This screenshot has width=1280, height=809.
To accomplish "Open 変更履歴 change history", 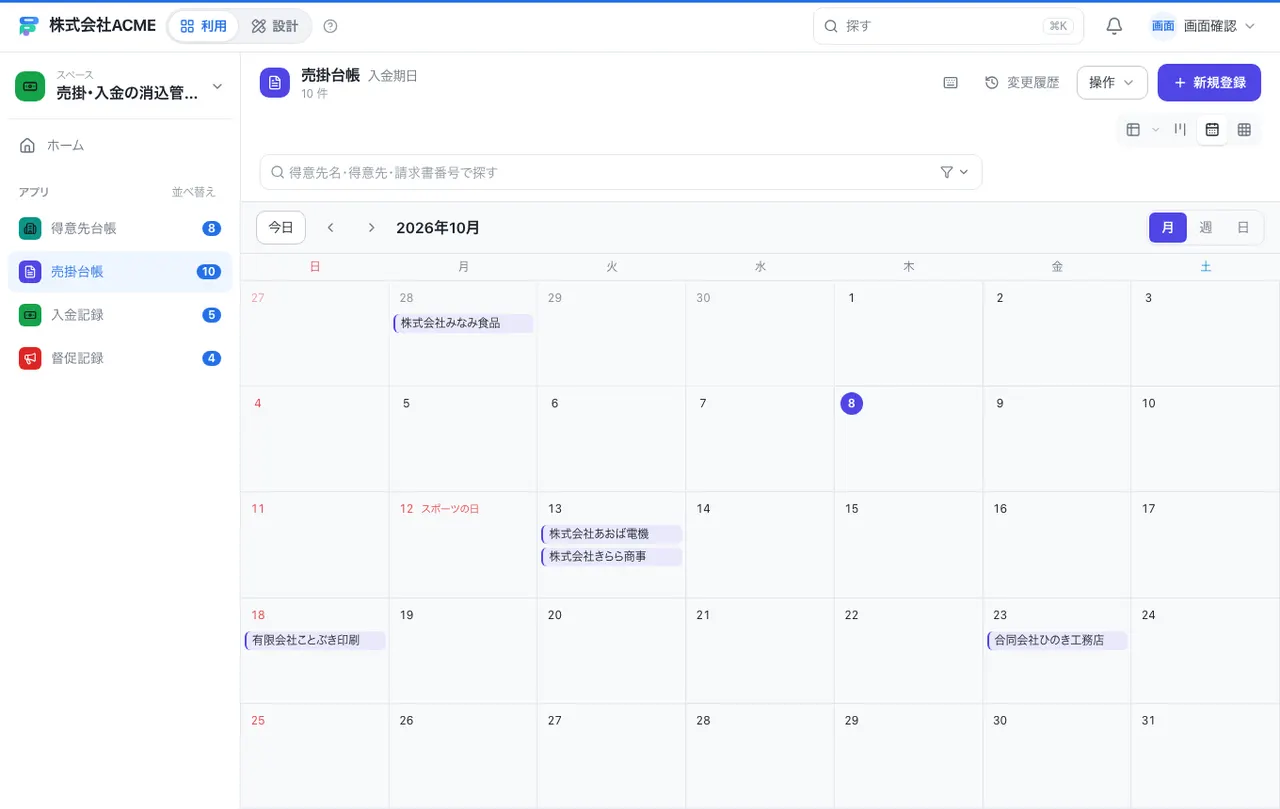I will pyautogui.click(x=1022, y=83).
